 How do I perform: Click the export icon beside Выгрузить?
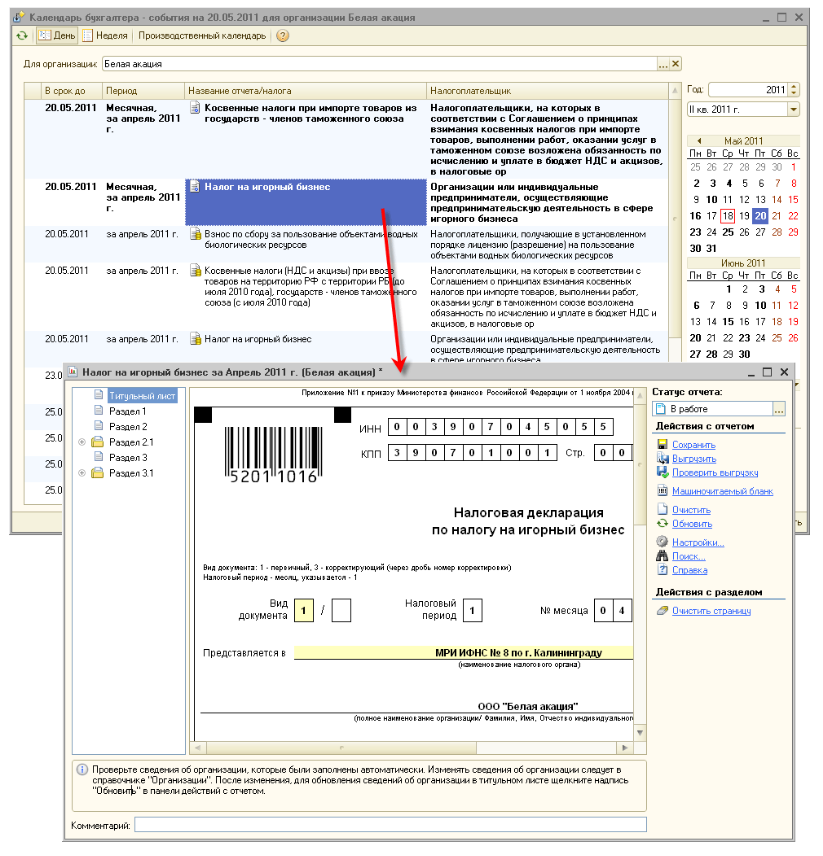click(x=662, y=458)
